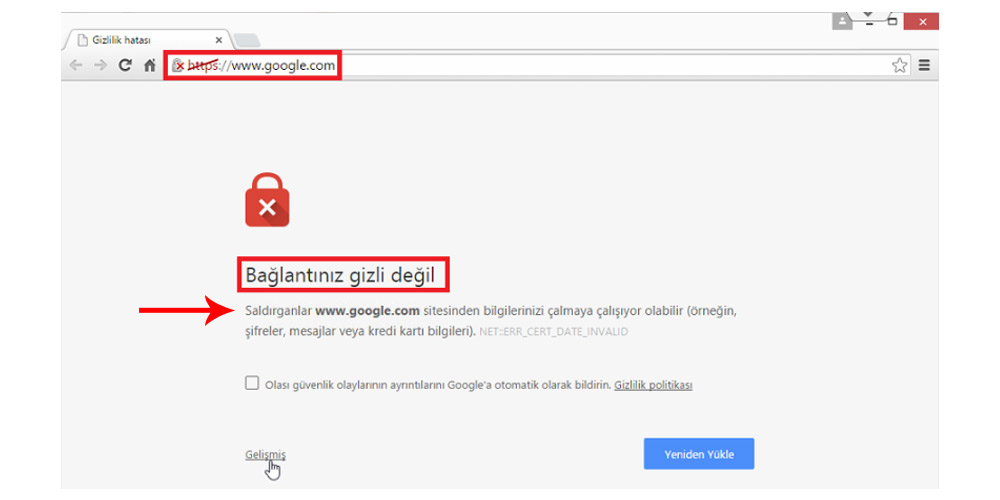This screenshot has width=1000, height=500.
Task: Click the Yeniden Yükle button
Action: pos(699,454)
